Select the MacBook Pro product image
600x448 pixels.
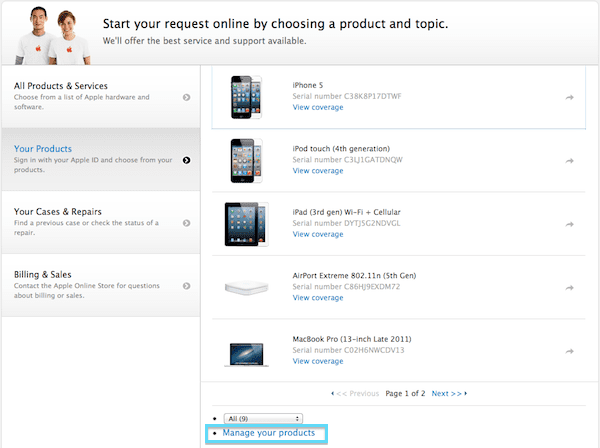pyautogui.click(x=246, y=355)
